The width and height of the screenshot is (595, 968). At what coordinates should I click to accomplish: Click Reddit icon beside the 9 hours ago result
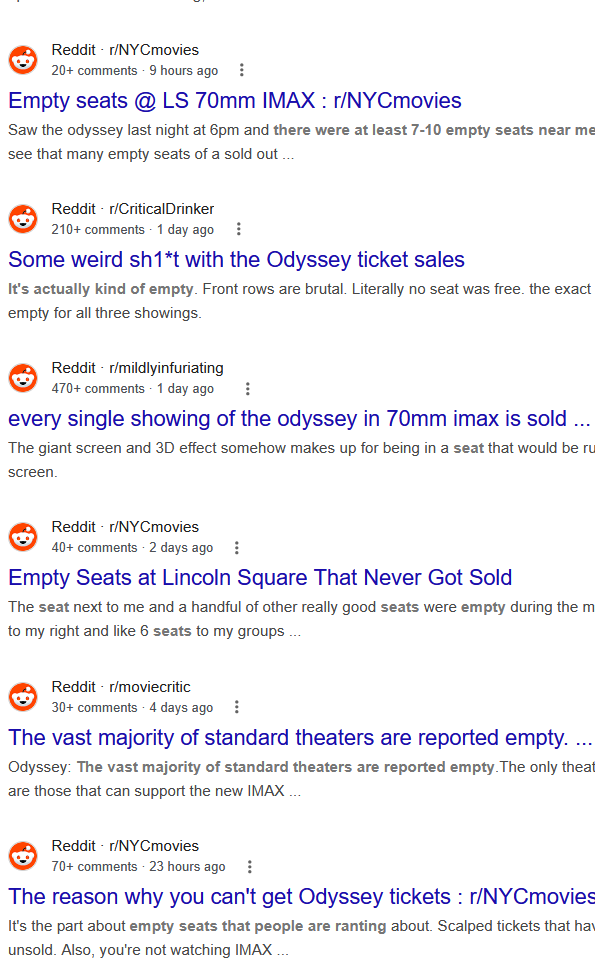coord(23,60)
